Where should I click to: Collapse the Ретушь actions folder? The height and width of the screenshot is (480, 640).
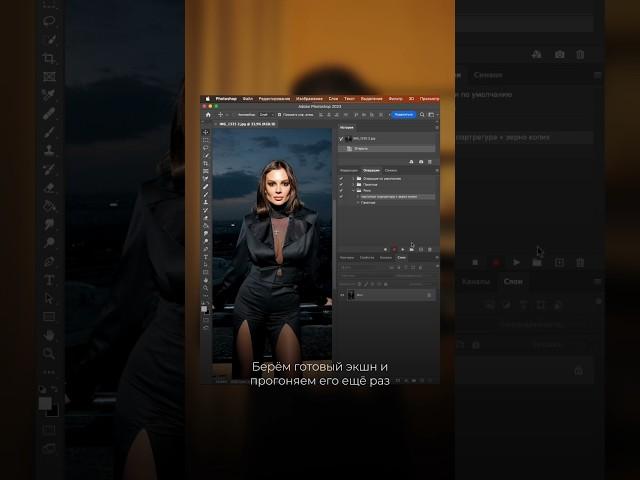[353, 190]
